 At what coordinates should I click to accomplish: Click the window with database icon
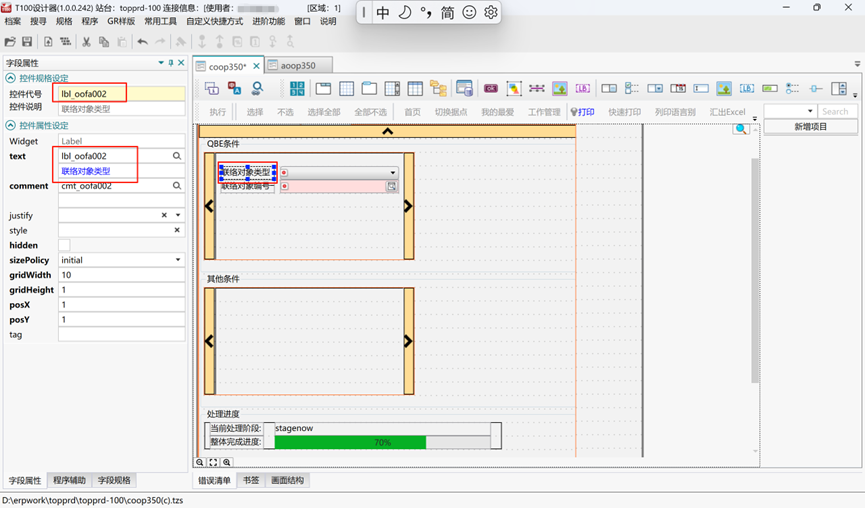tap(464, 88)
